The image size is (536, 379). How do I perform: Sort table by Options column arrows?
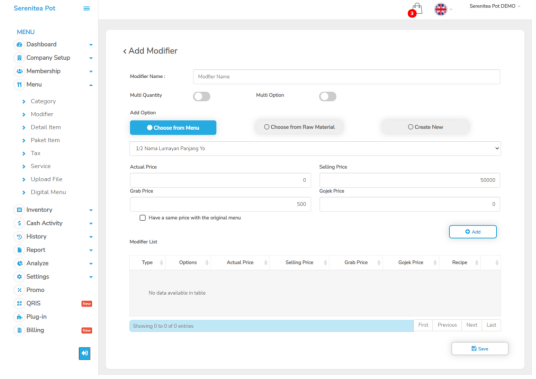[x=207, y=262]
